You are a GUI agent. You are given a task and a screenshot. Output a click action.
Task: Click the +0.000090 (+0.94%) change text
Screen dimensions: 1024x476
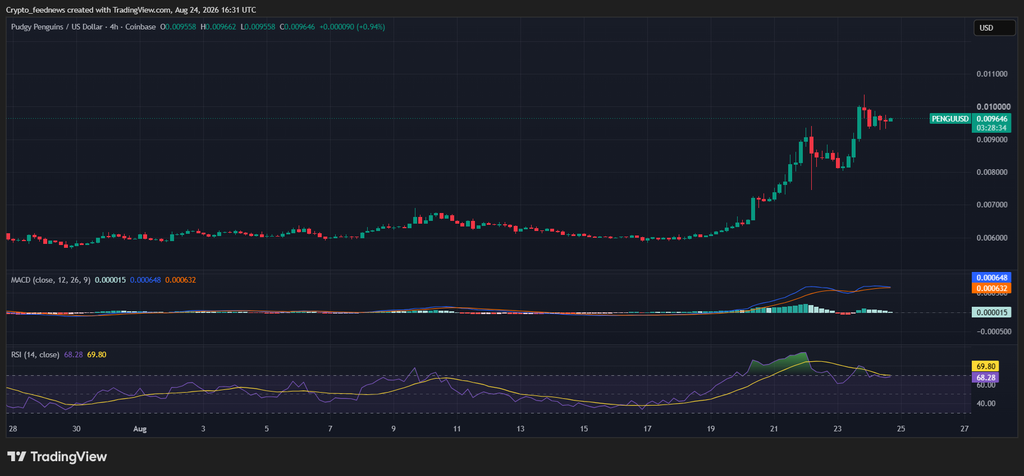[351, 27]
